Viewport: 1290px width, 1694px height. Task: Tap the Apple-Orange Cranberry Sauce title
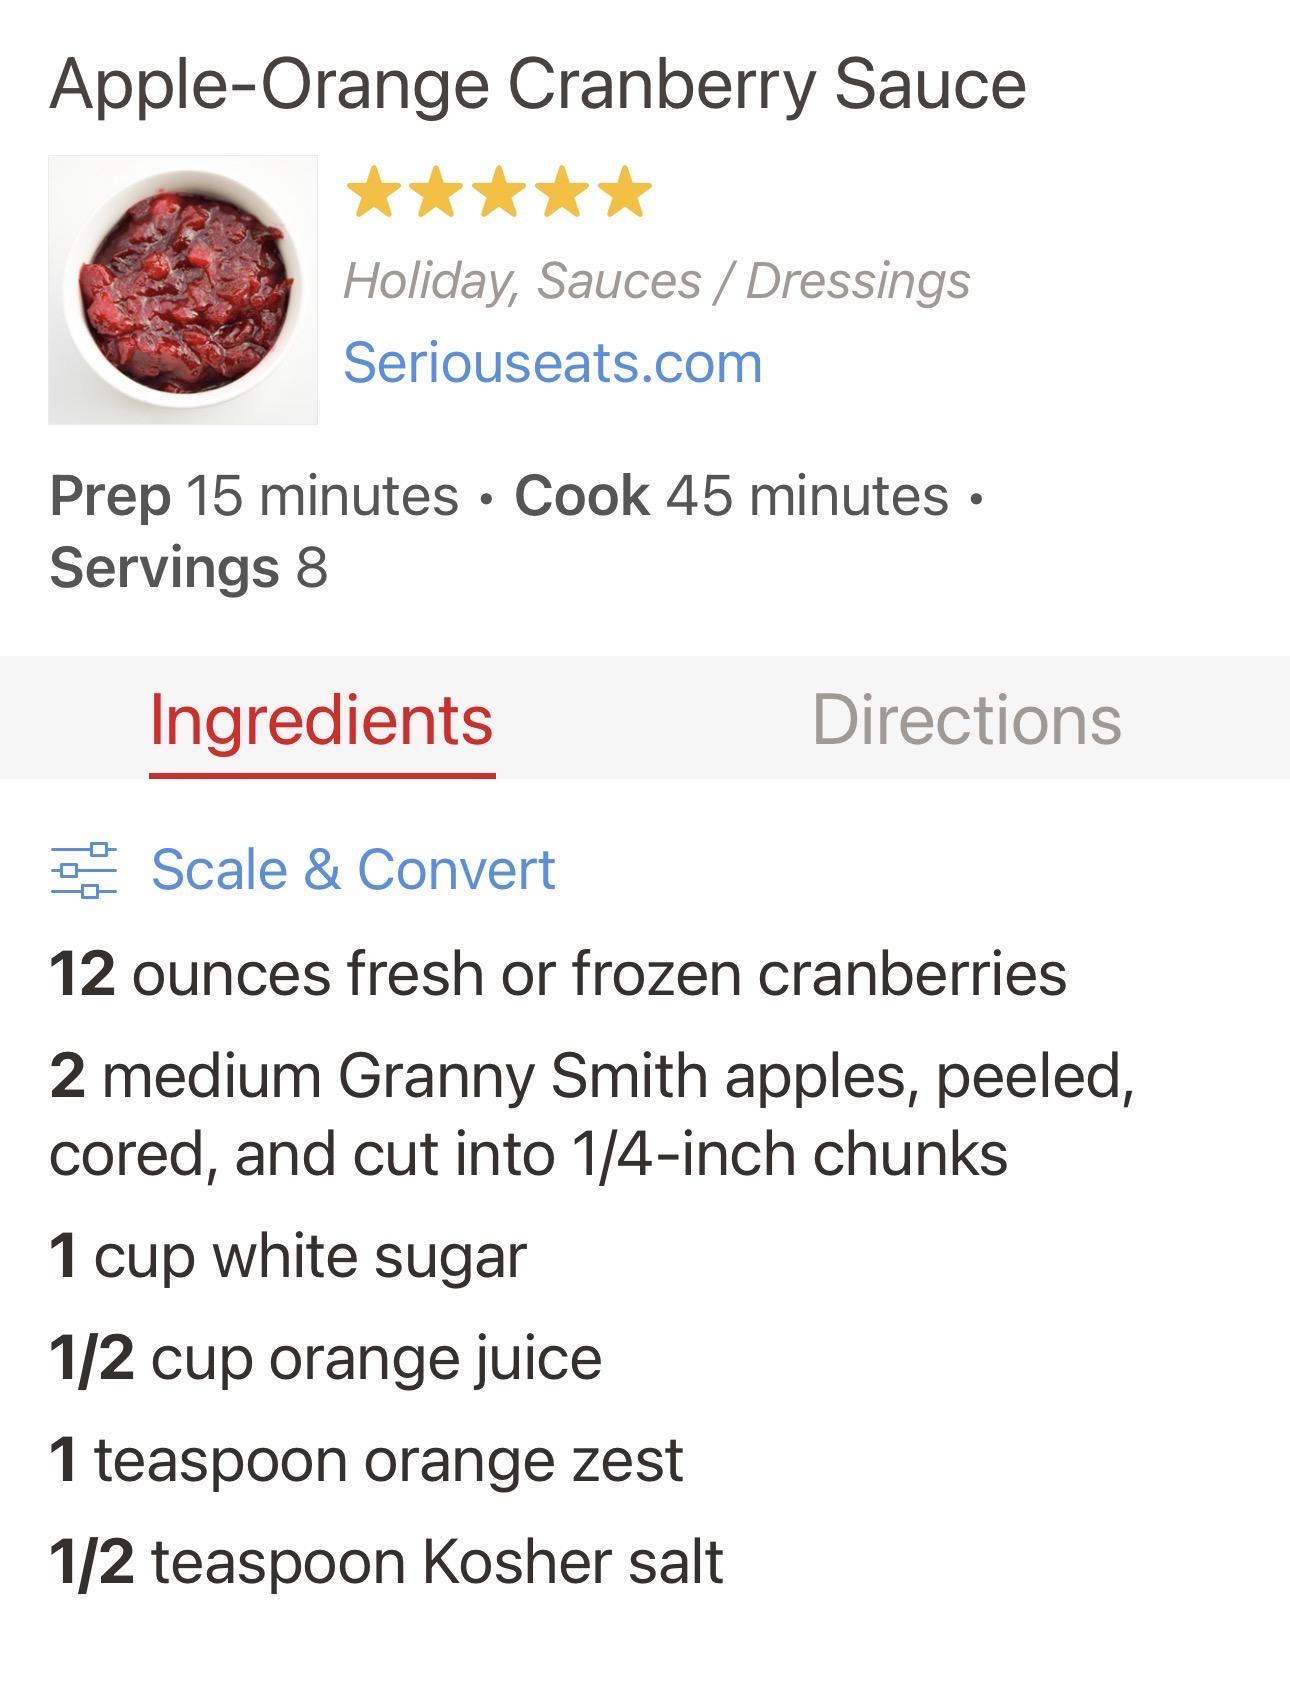click(x=538, y=84)
